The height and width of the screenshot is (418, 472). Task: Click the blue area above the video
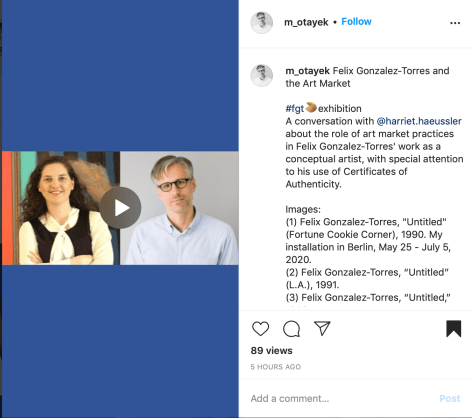coord(120,76)
